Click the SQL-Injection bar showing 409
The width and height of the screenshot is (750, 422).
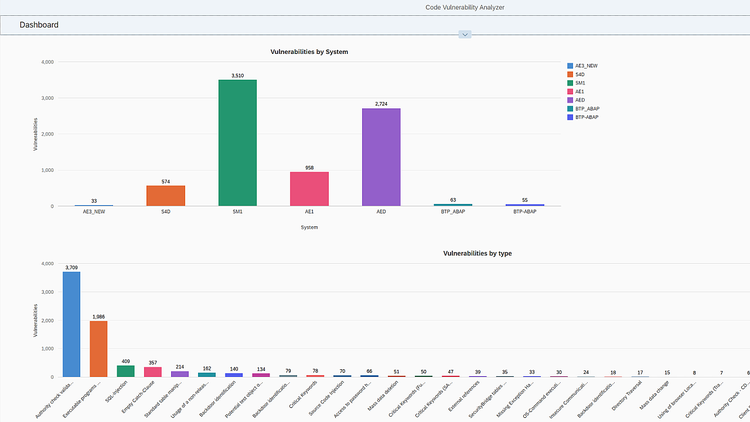126,371
